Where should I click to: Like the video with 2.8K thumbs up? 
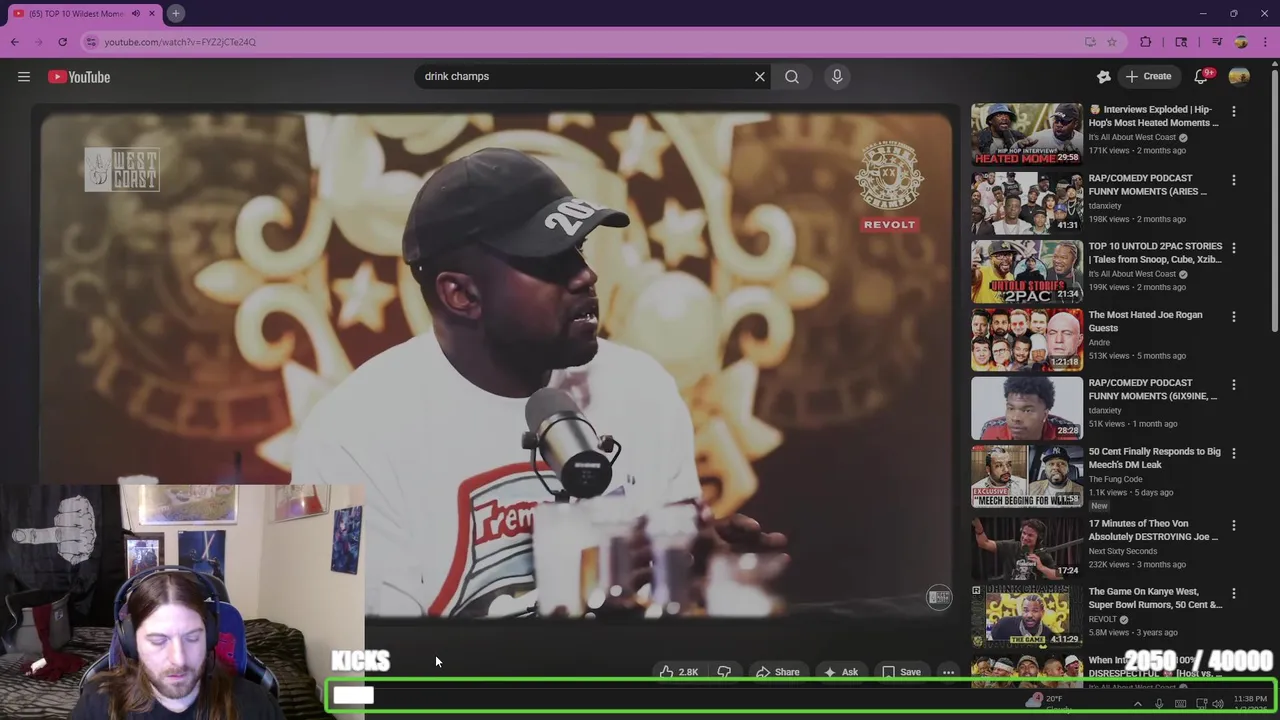point(679,672)
